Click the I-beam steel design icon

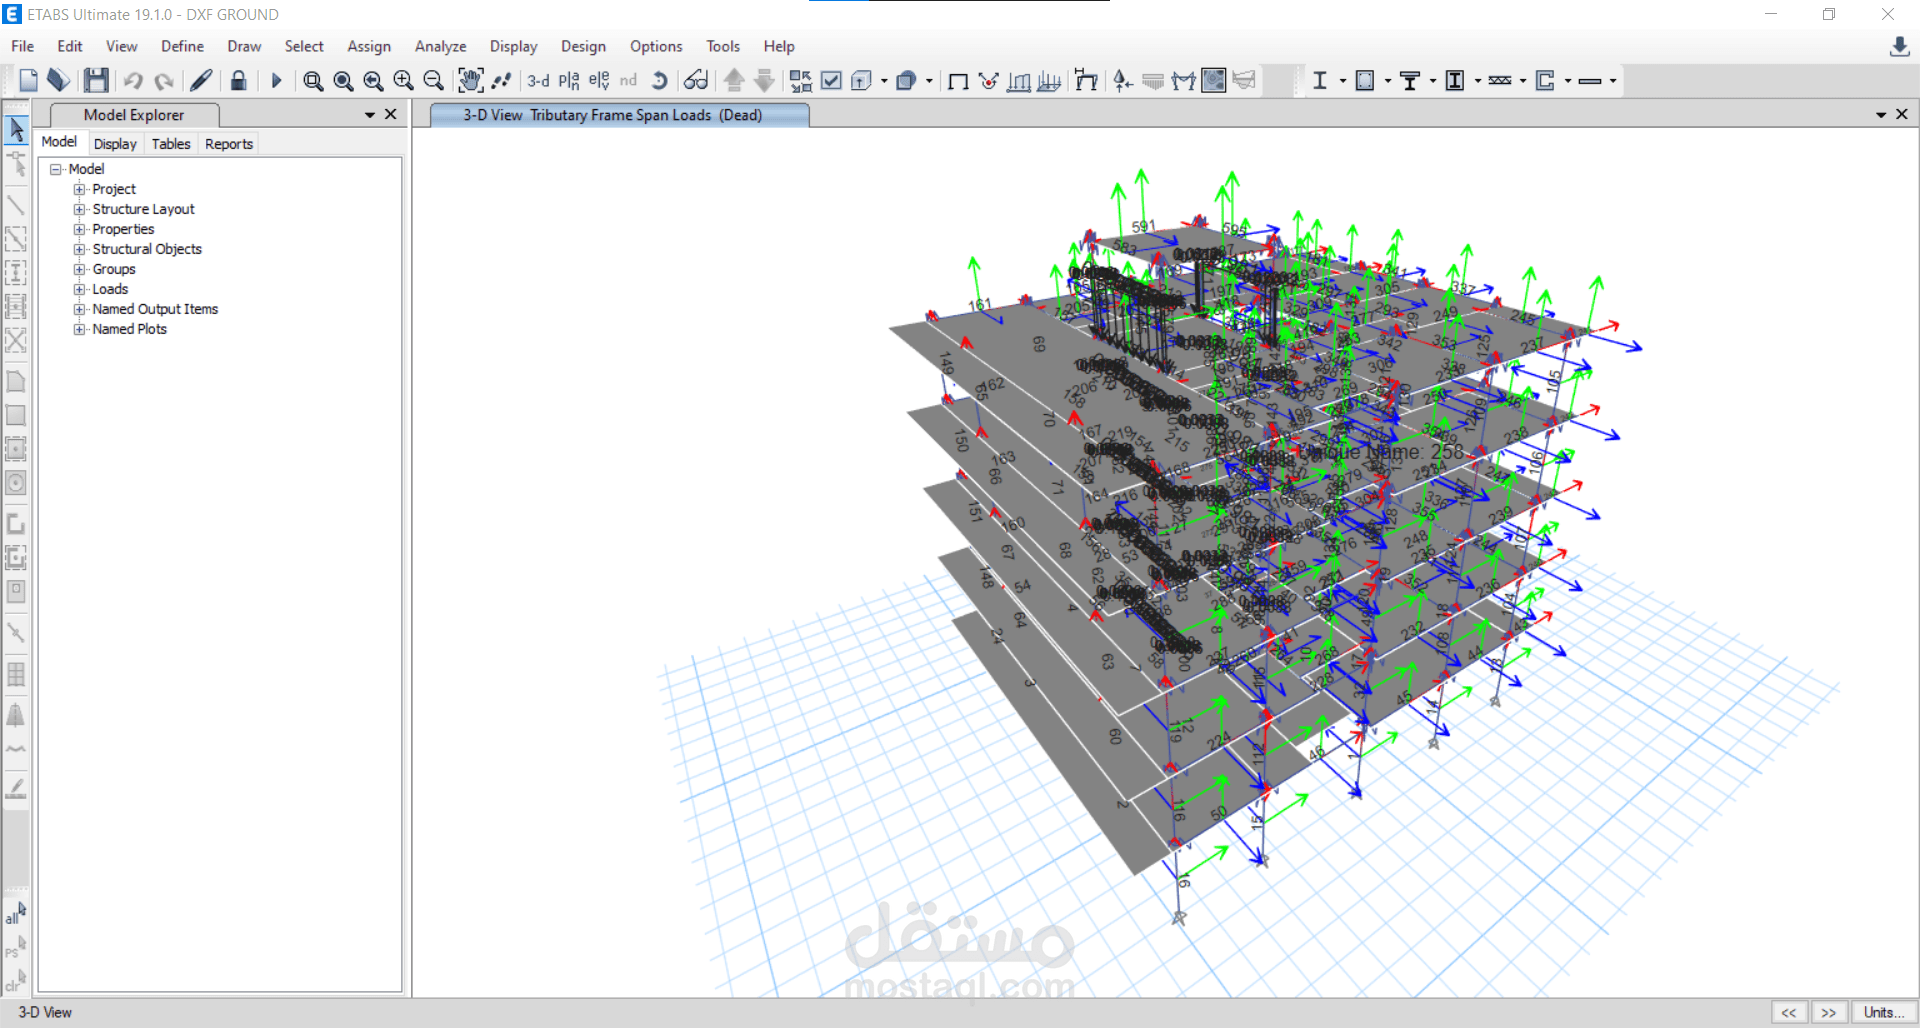pyautogui.click(x=1320, y=81)
